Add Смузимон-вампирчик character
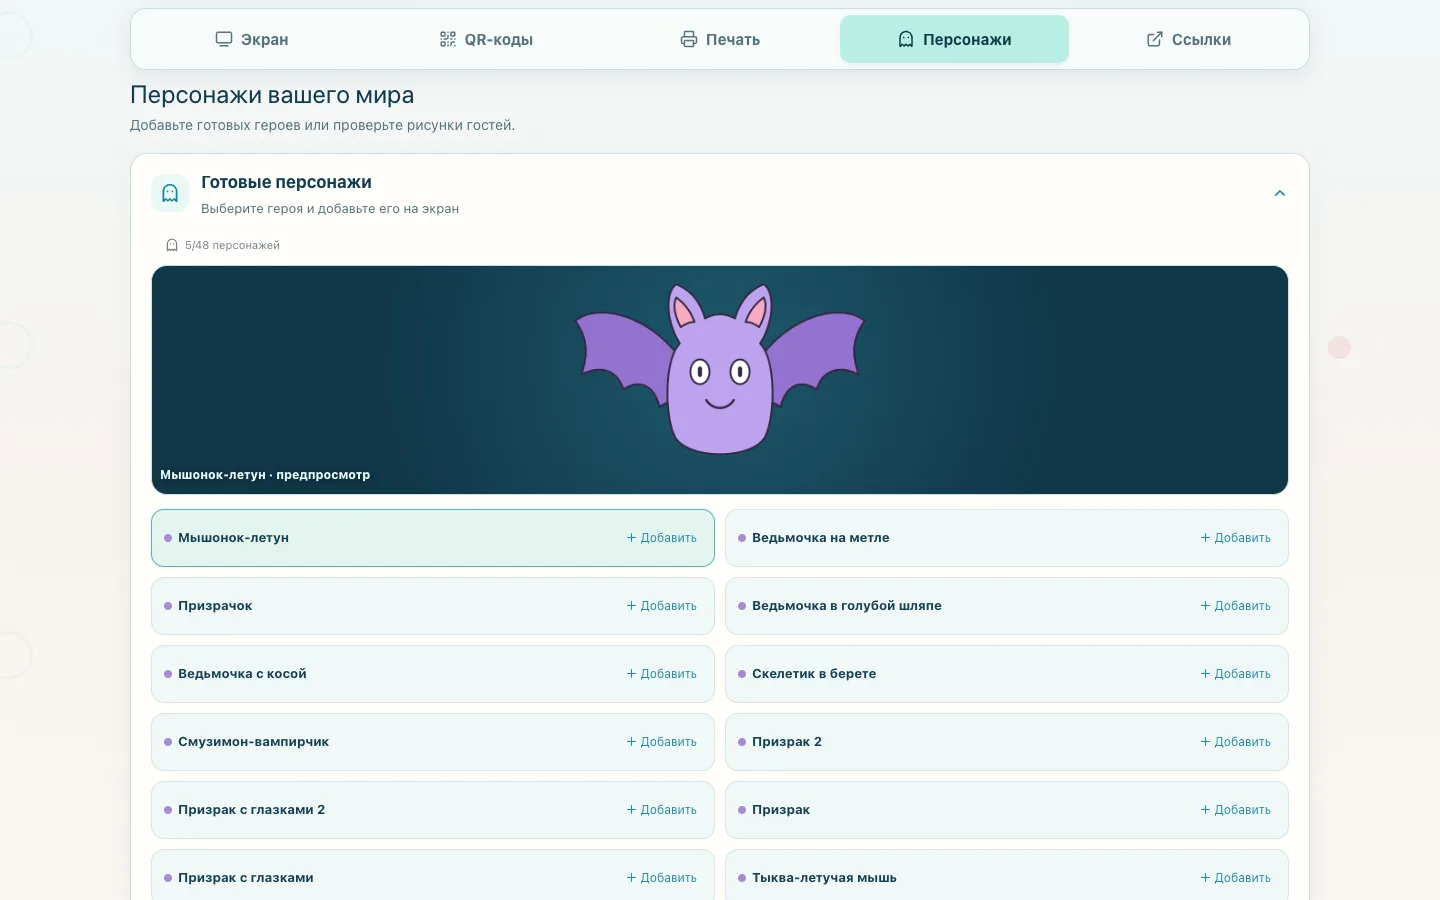1440x900 pixels. (662, 742)
